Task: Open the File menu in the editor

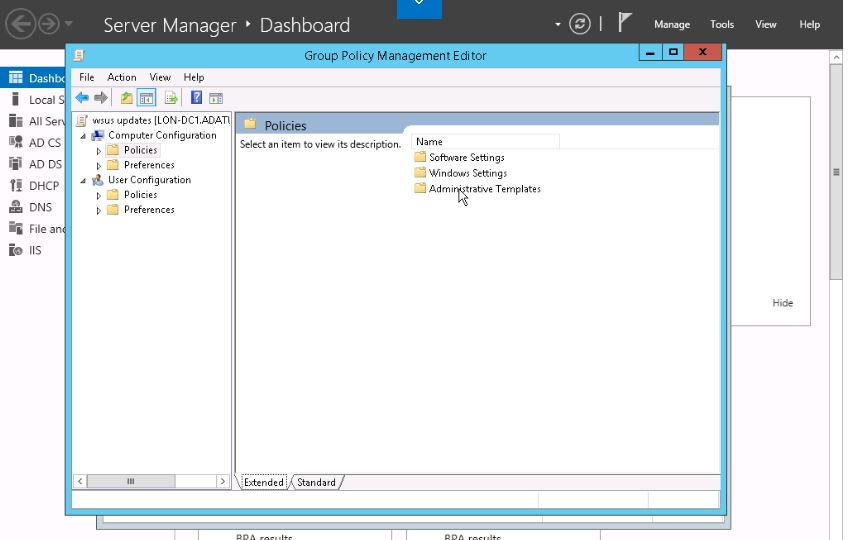Action: coord(87,77)
